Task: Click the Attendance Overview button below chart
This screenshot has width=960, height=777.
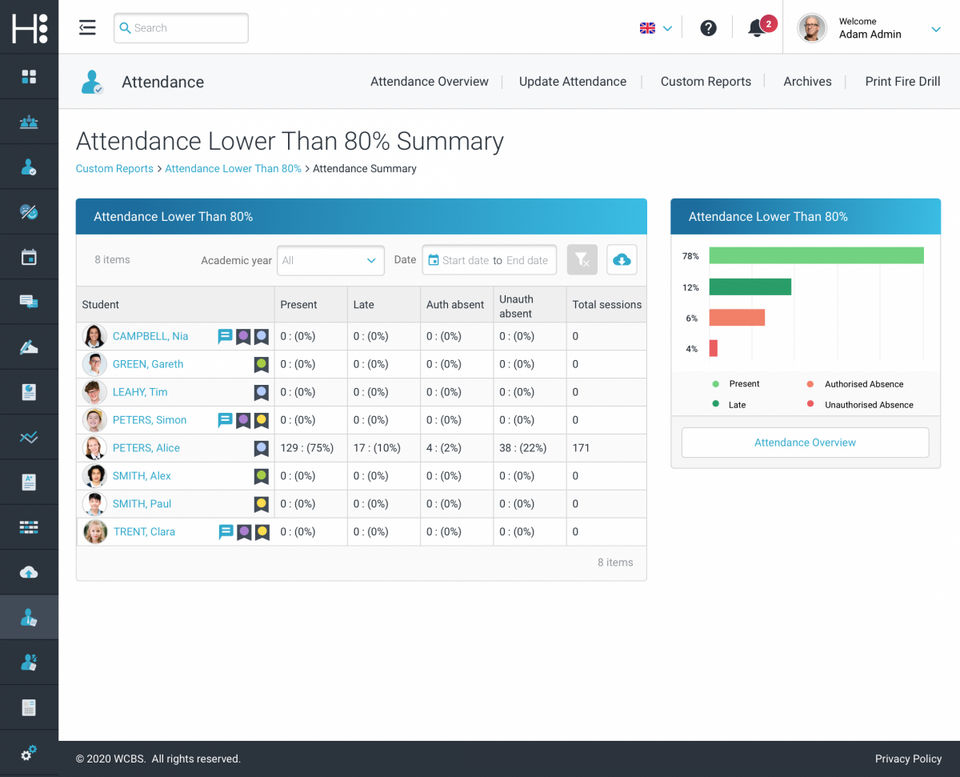Action: click(805, 442)
